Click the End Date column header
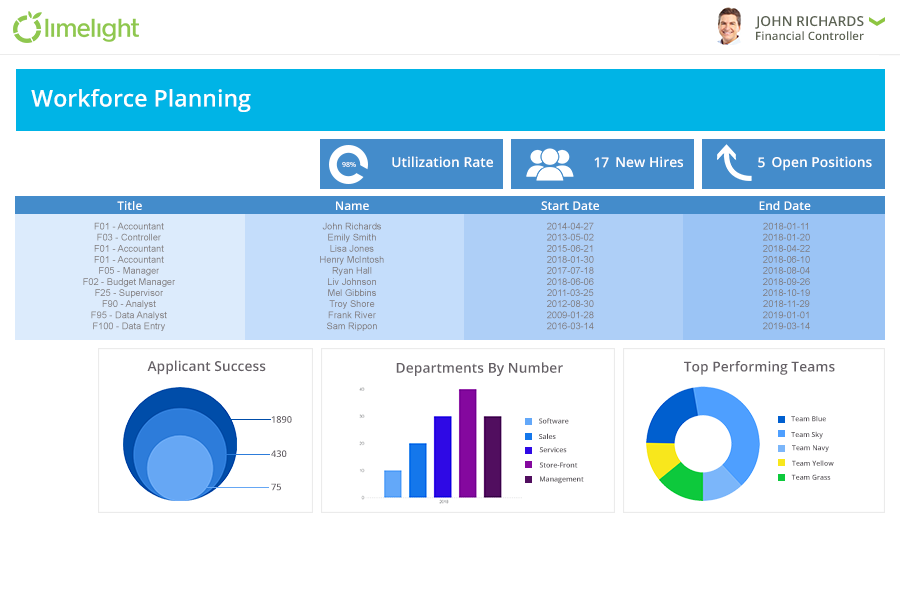900x600 pixels. [x=784, y=206]
